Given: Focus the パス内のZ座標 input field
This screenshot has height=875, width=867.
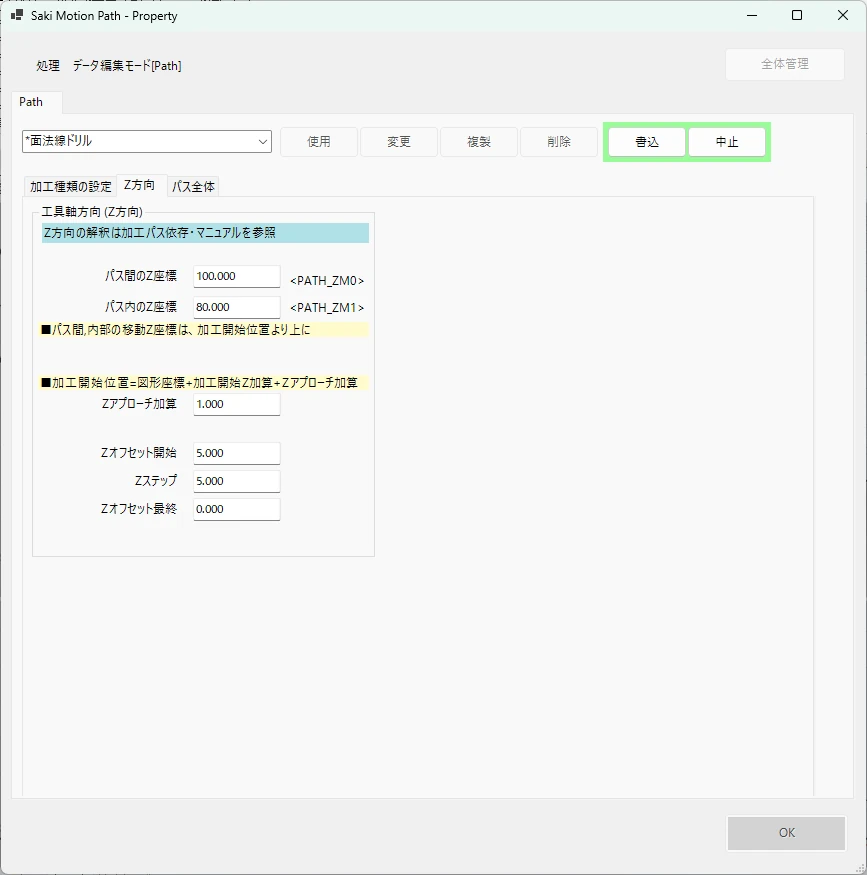Looking at the screenshot, I should (237, 307).
